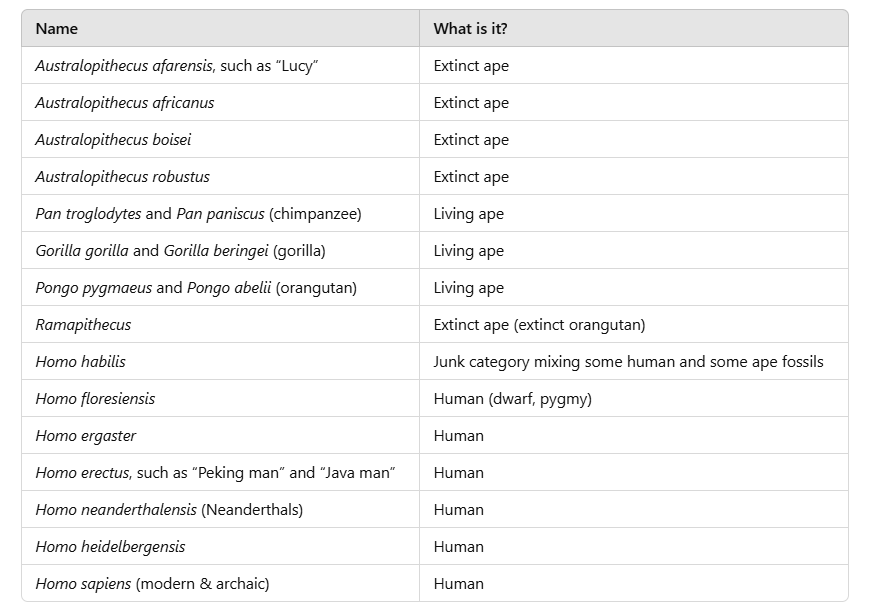Click the Homo neanderthalensis (Neanderthals) cell
The image size is (892, 615).
(x=221, y=509)
